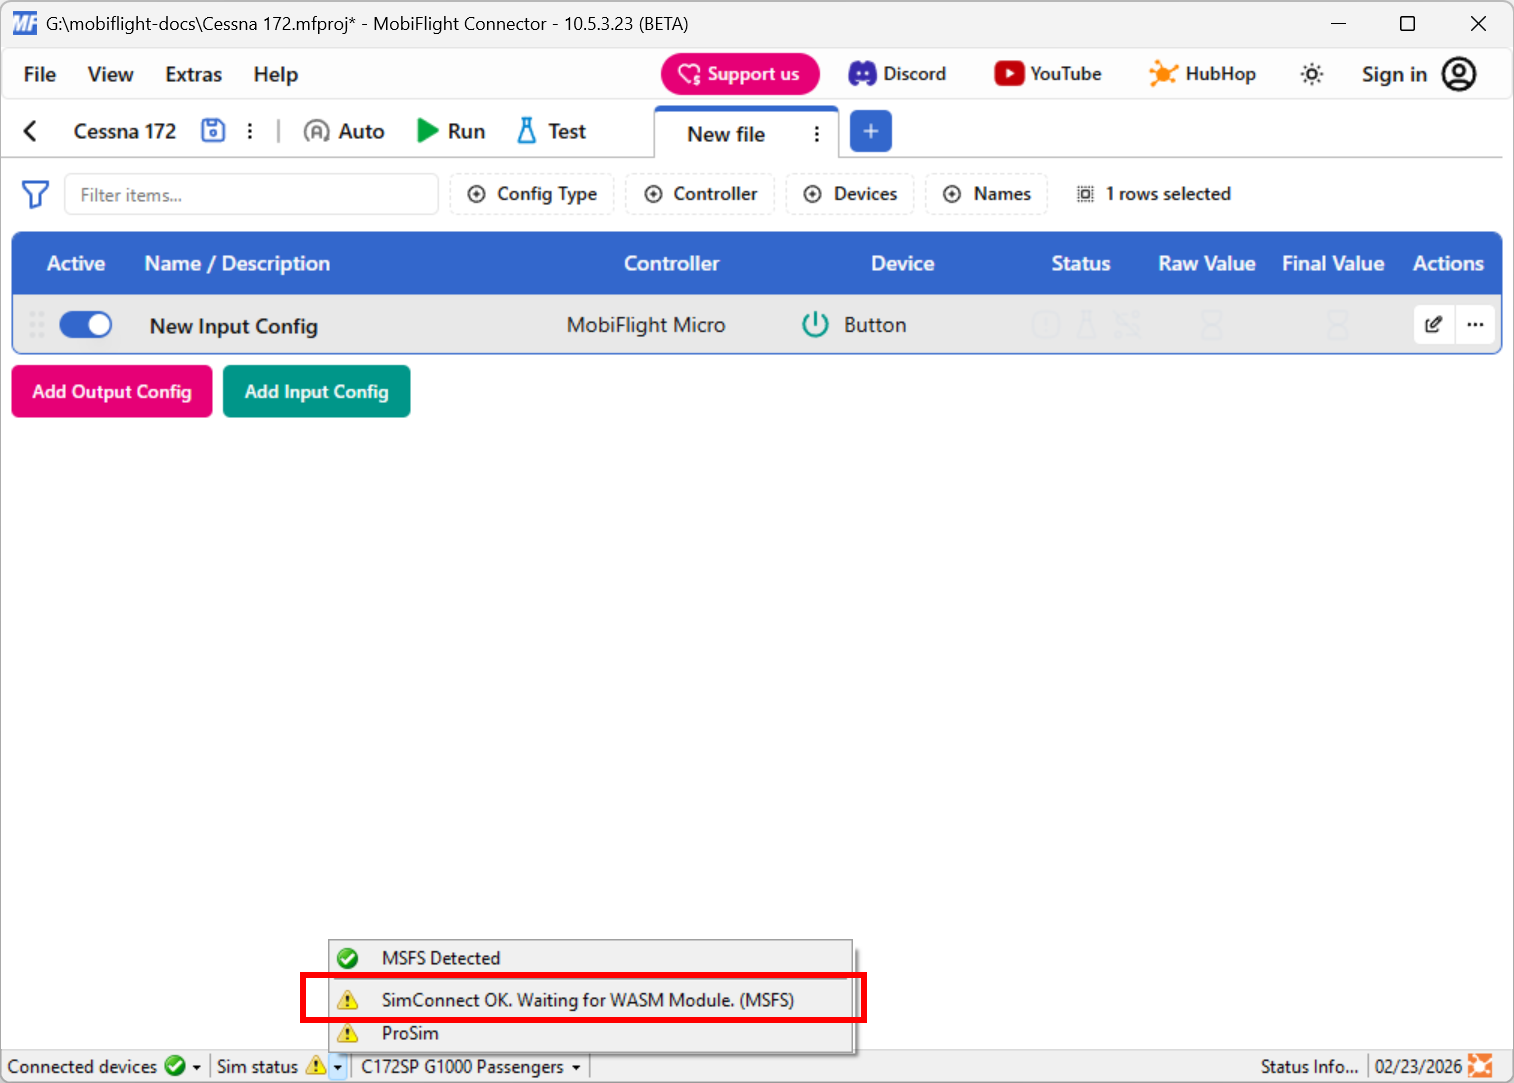The image size is (1514, 1083).
Task: Disable the New Input Config active toggle
Action: (x=86, y=325)
